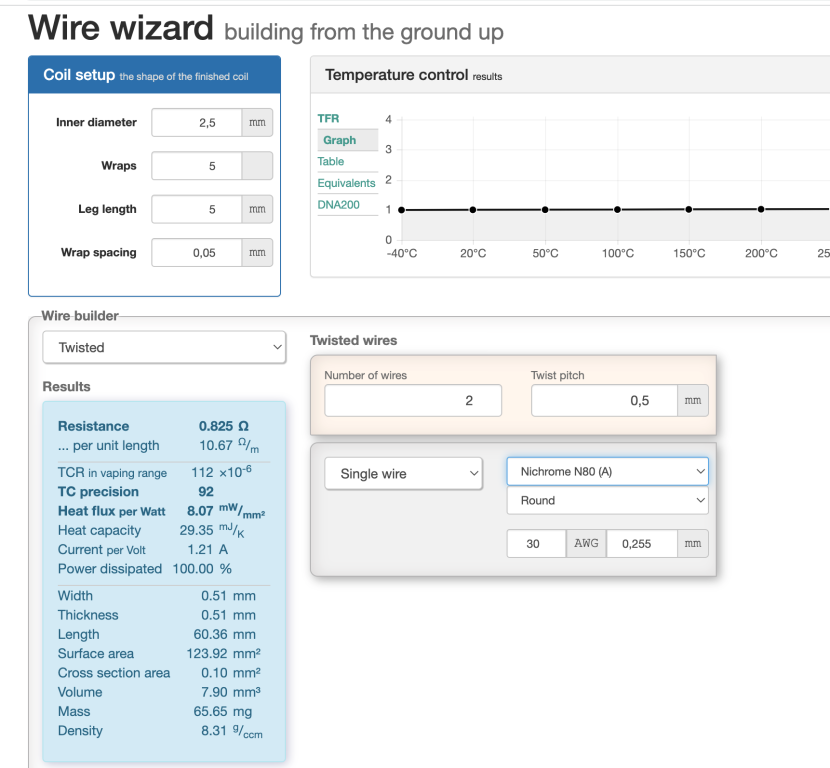830x768 pixels.
Task: Open the Single wire dropdown
Action: (x=403, y=474)
